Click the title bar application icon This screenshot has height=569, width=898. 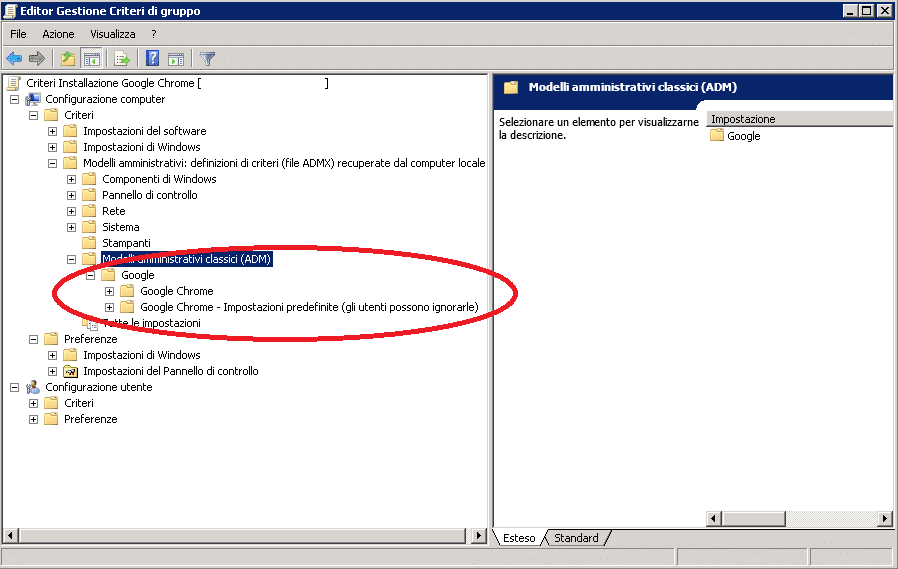coord(10,11)
